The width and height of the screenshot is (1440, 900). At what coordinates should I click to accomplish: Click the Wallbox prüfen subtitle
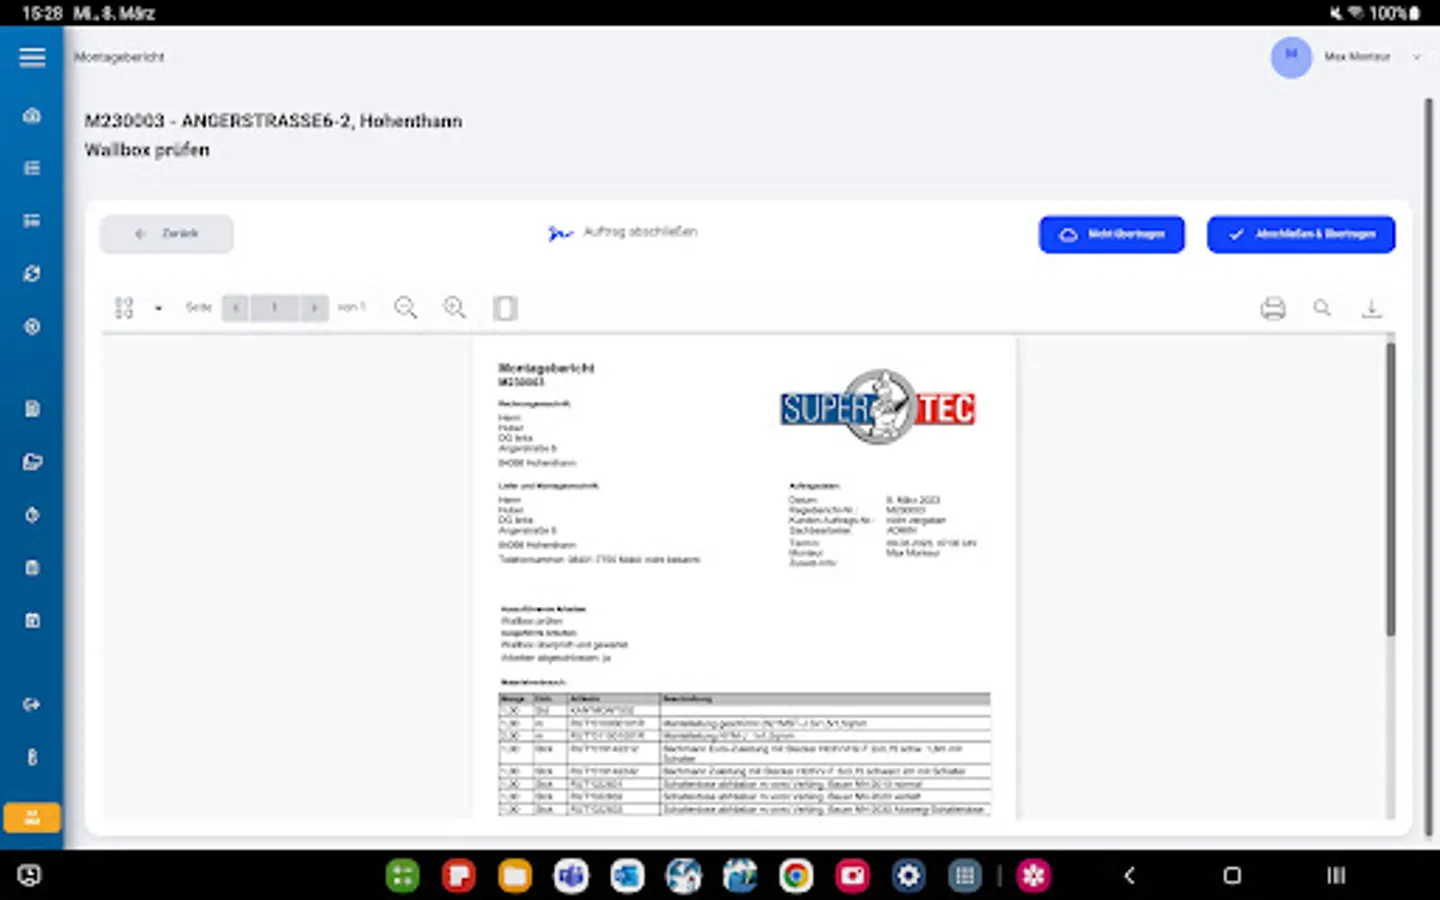click(147, 150)
